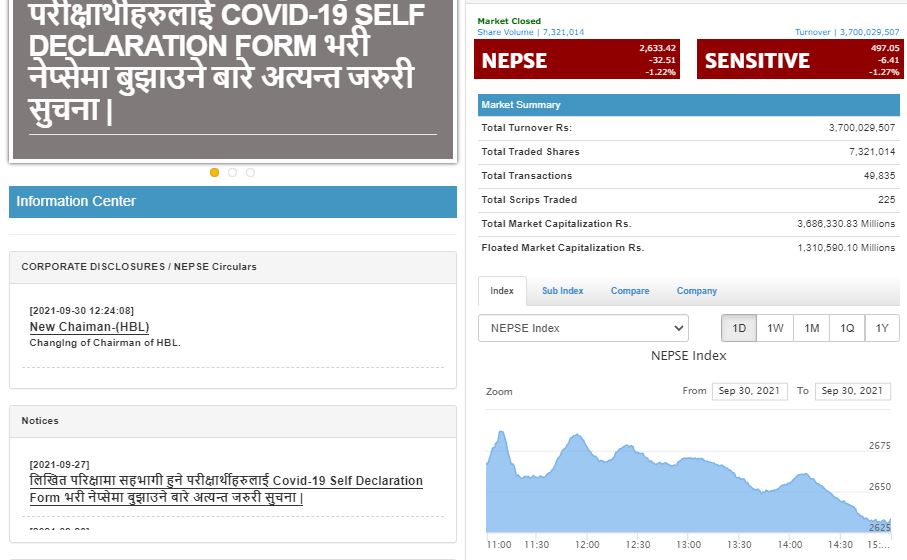907x560 pixels.
Task: Switch to the Index tab
Action: [502, 290]
